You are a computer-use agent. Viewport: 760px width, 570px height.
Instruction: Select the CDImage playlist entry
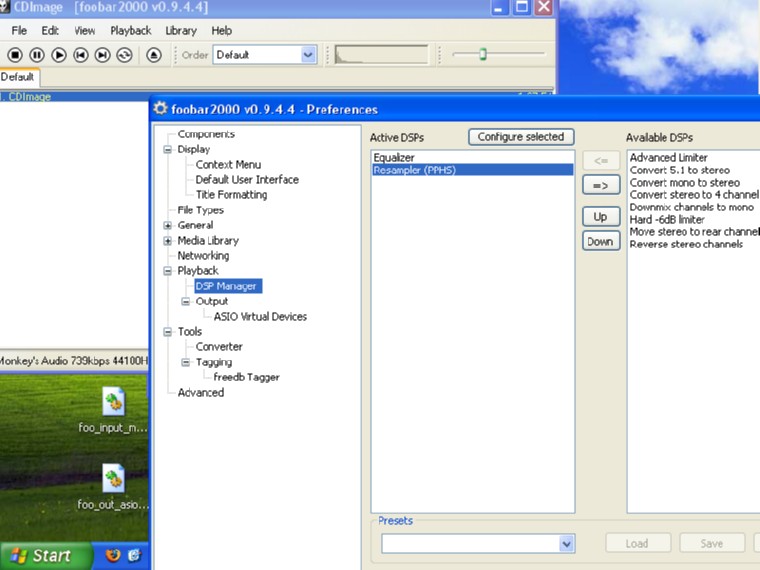(276, 96)
